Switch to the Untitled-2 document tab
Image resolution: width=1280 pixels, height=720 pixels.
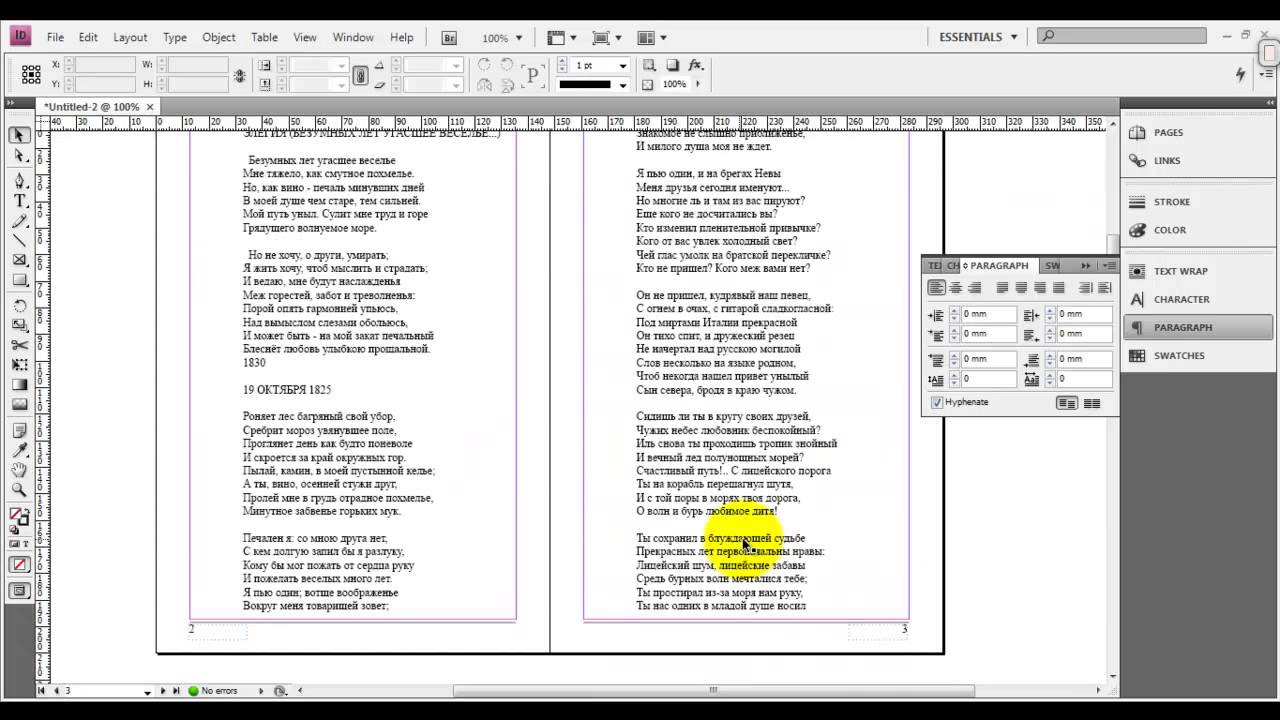pos(92,107)
